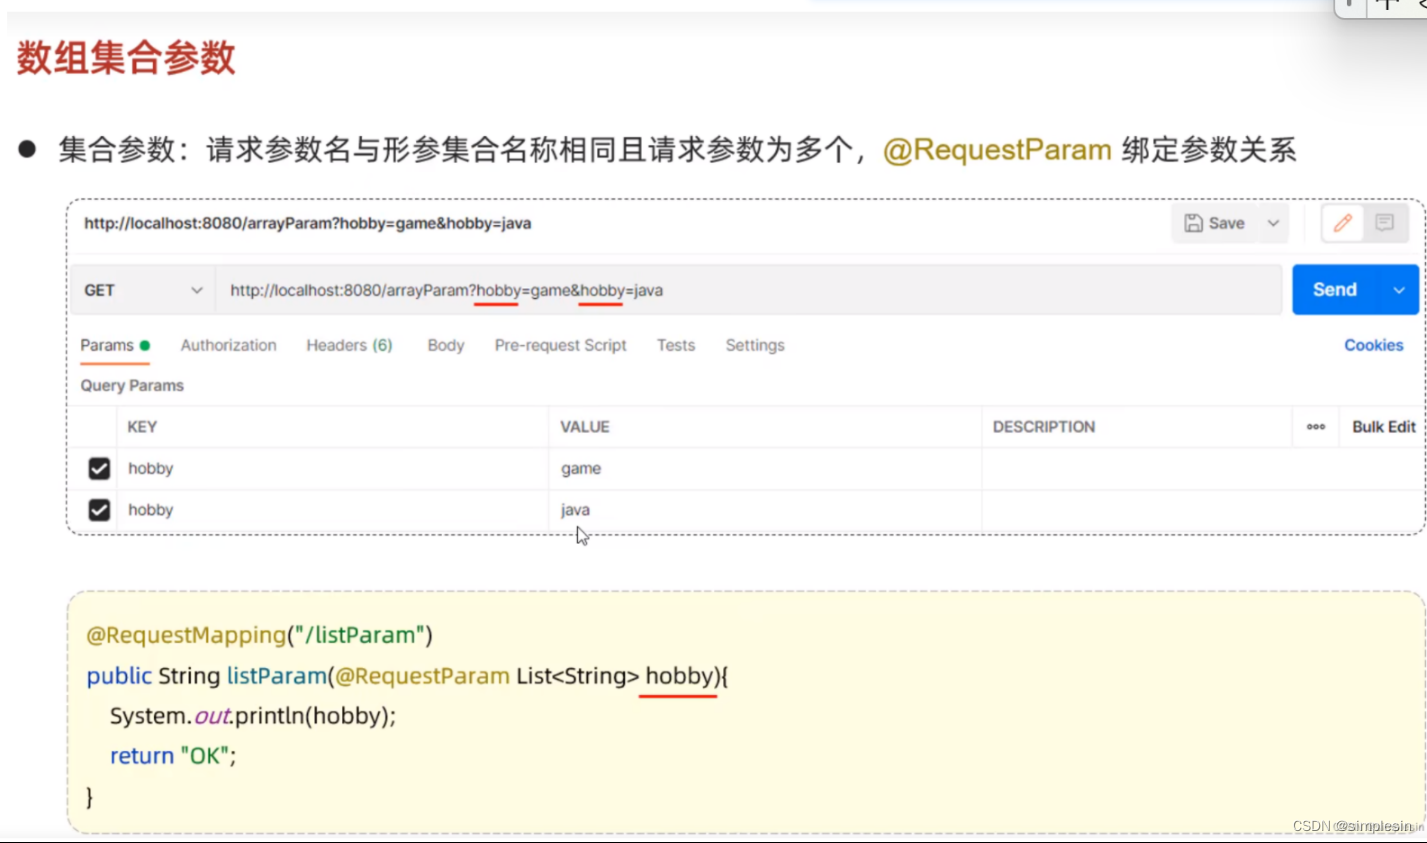
Task: Select the Tests tab
Action: [x=675, y=345]
